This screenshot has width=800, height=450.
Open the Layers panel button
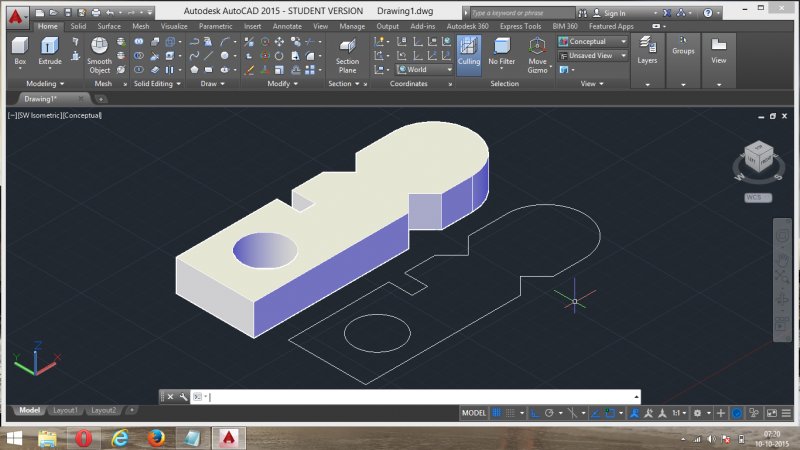647,52
